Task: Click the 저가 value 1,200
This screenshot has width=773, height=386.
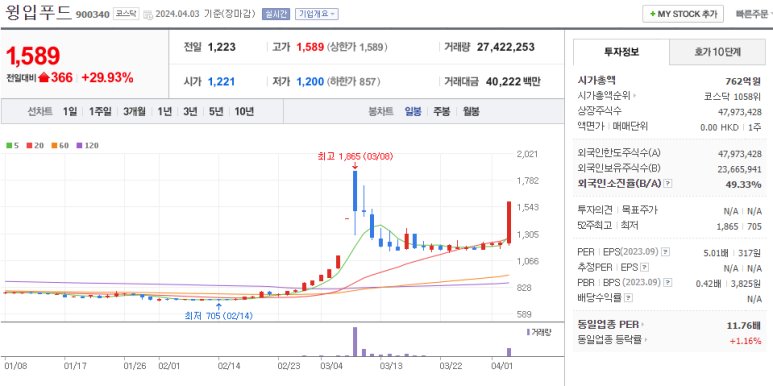Action: tap(310, 81)
